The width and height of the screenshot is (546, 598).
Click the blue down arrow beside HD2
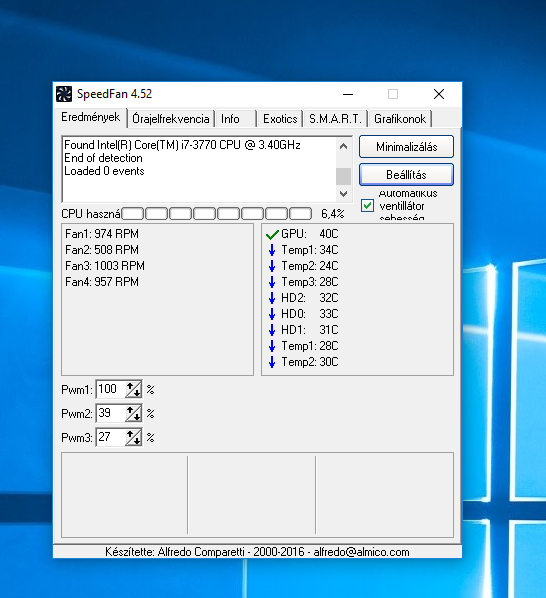click(272, 298)
